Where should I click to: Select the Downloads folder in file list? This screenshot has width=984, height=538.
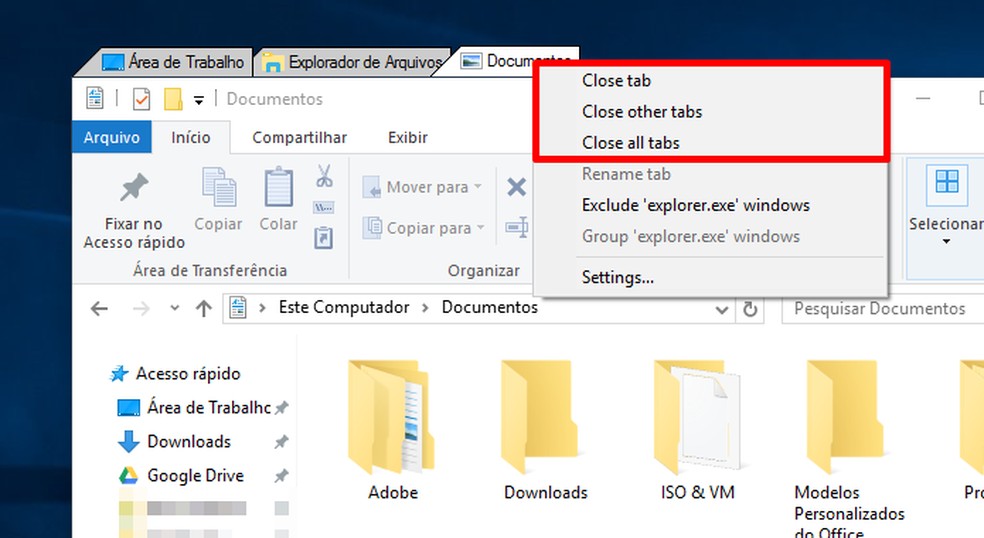click(545, 430)
